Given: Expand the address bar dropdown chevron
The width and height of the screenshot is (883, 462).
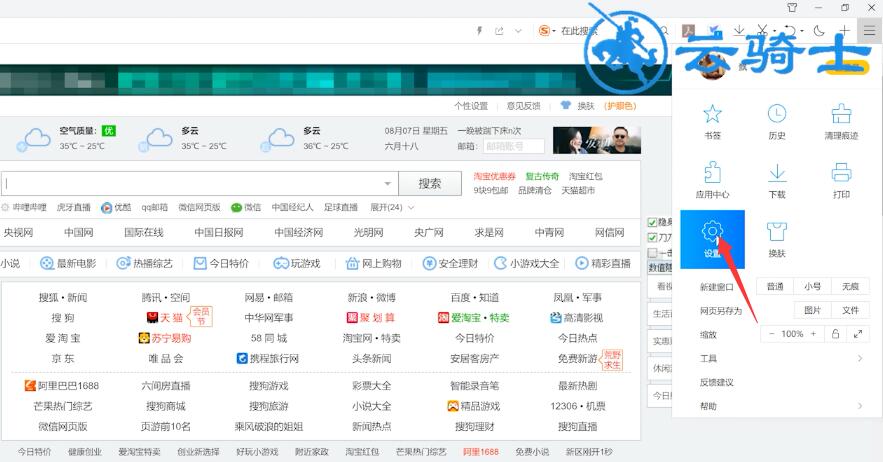Looking at the screenshot, I should tap(518, 31).
